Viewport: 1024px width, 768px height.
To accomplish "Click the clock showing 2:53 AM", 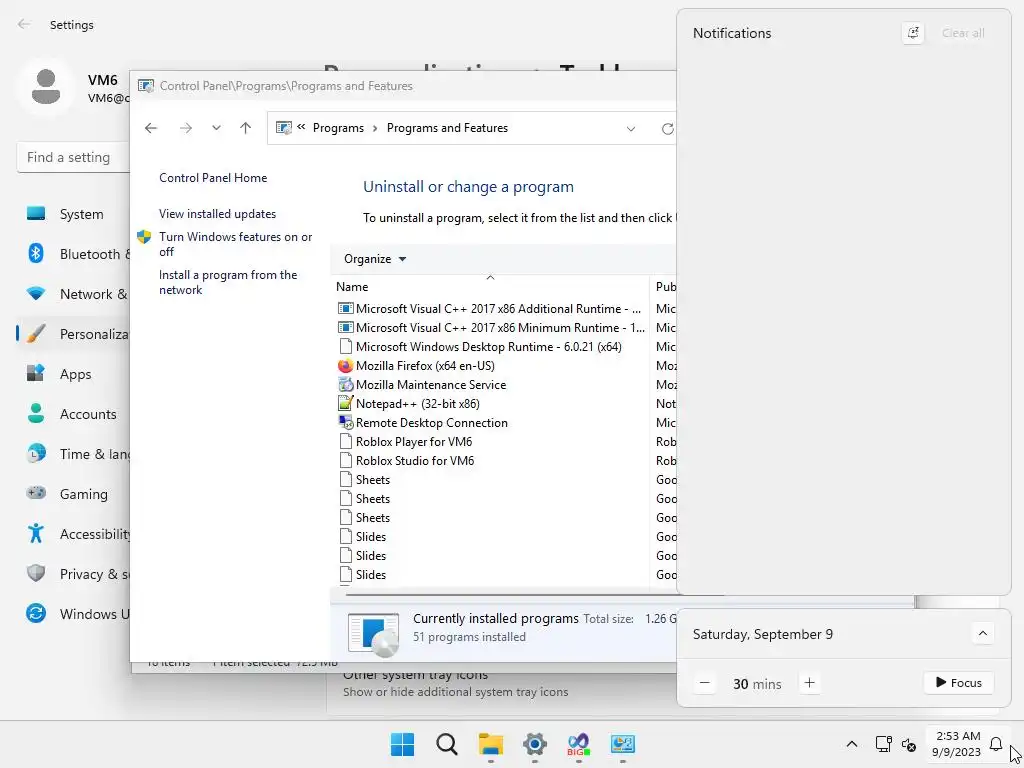I will tap(956, 744).
